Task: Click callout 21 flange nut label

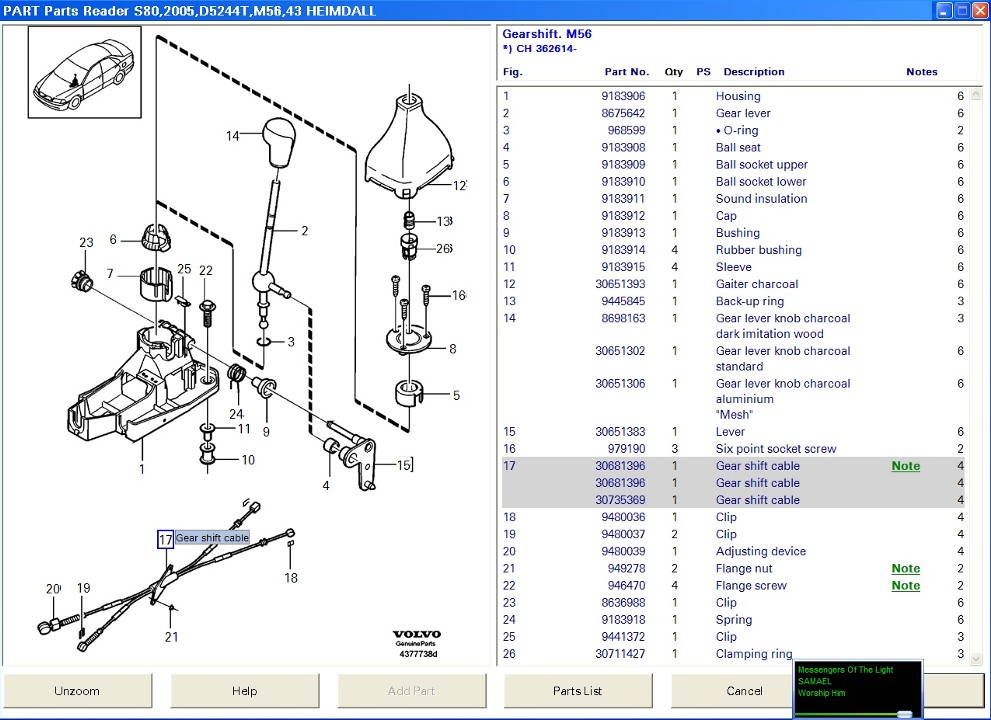Action: click(171, 637)
